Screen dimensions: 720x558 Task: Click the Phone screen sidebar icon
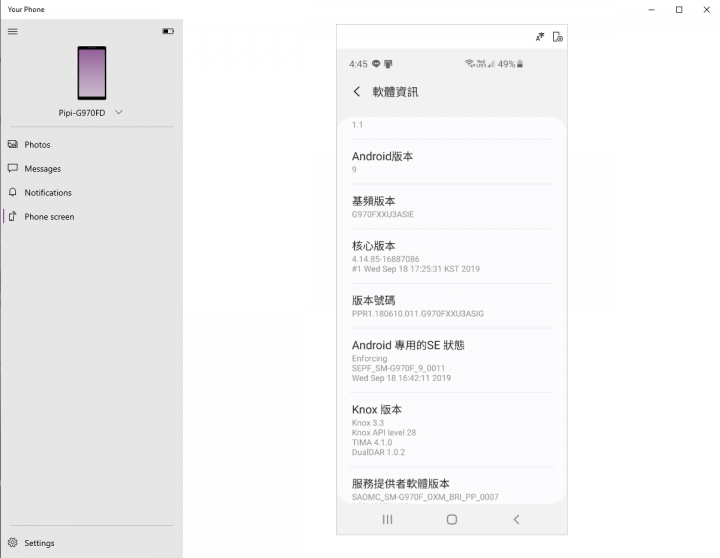(13, 216)
